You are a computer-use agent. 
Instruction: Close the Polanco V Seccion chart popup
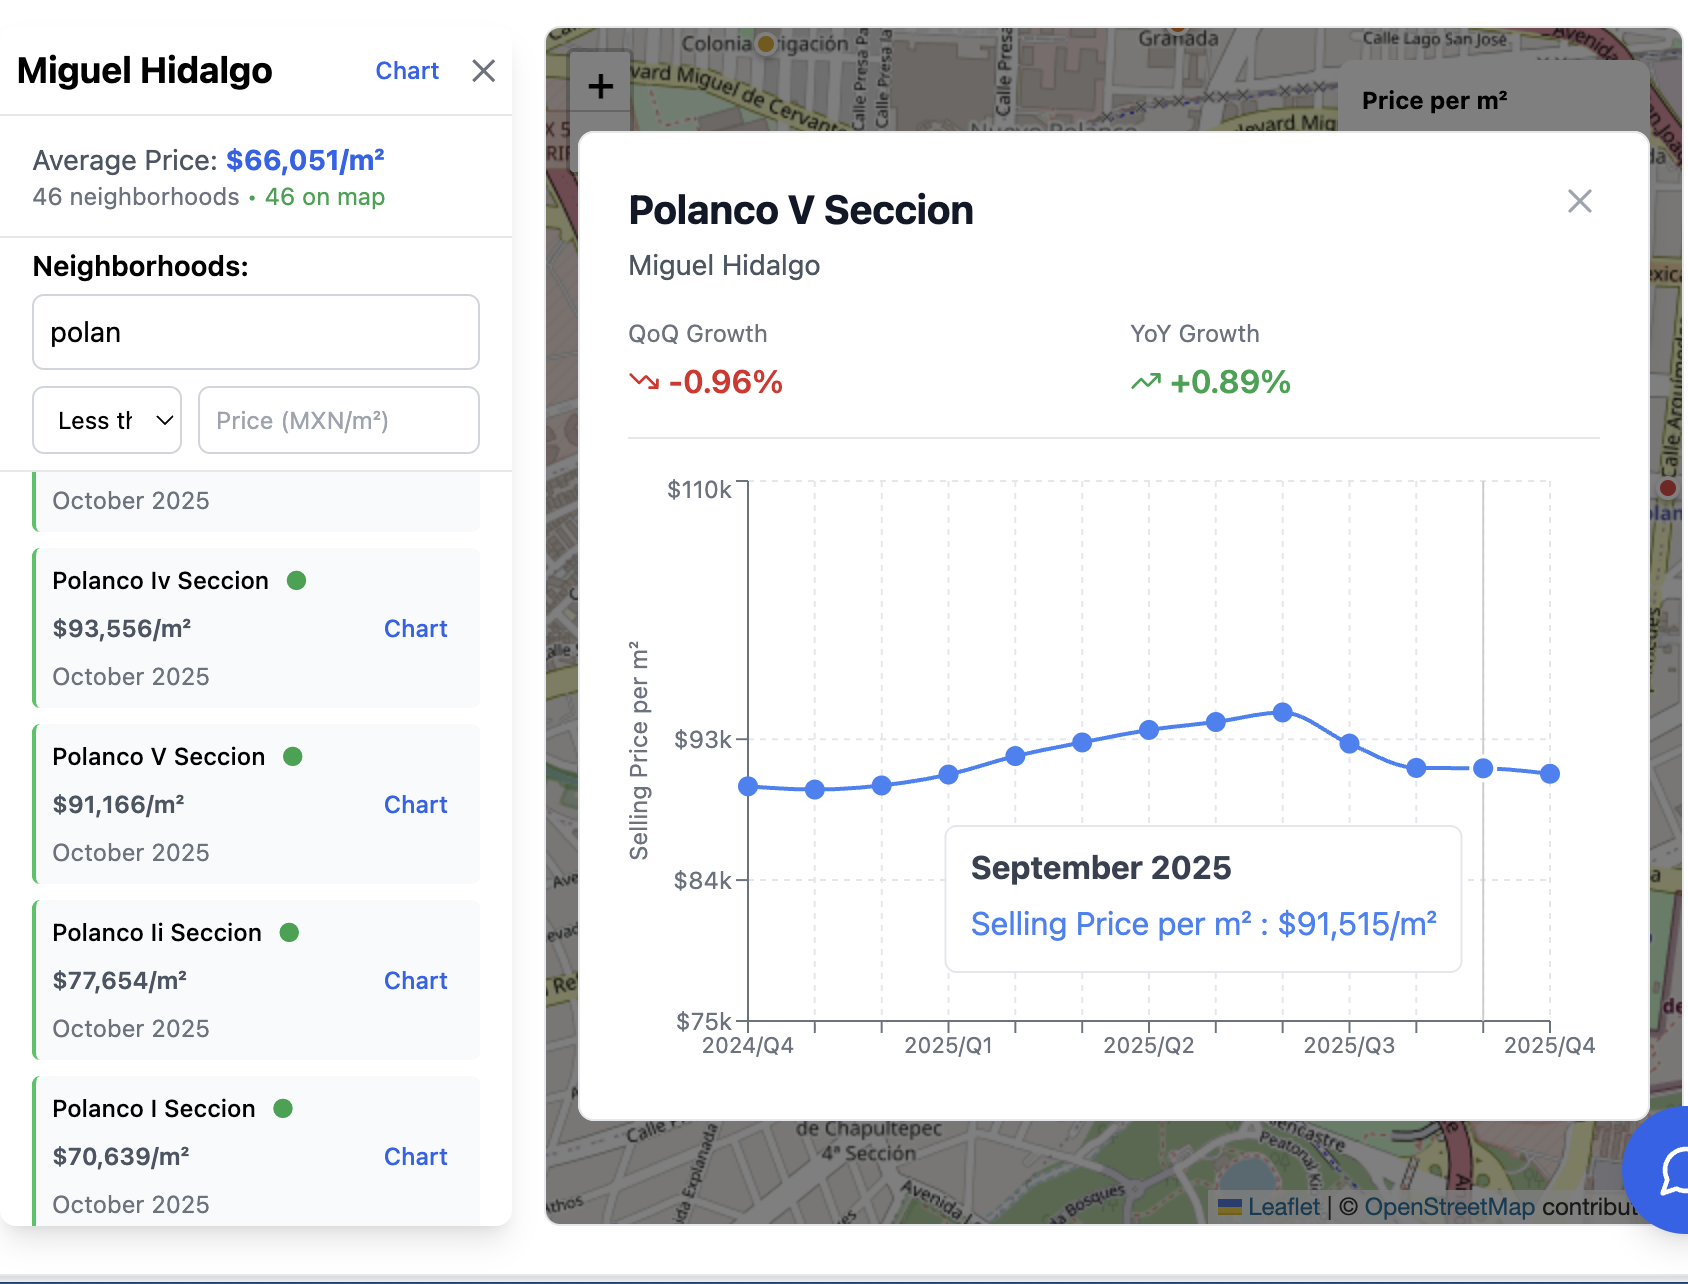1579,201
